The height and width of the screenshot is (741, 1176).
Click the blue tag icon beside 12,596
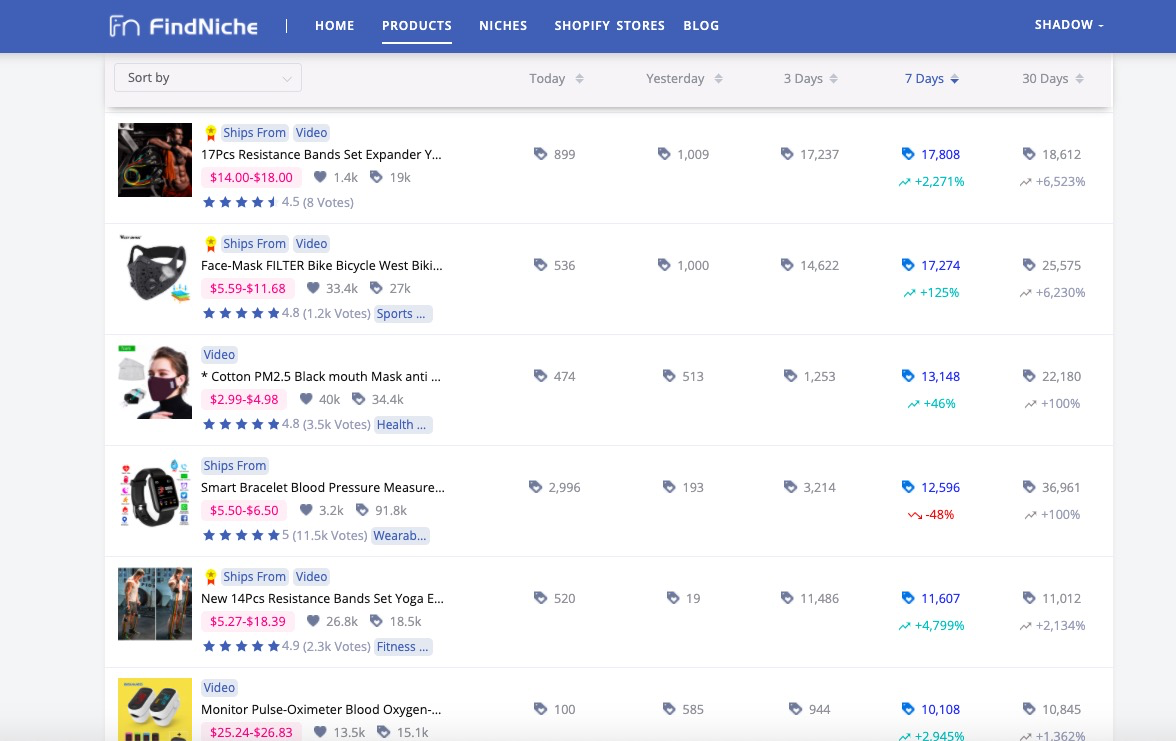908,487
